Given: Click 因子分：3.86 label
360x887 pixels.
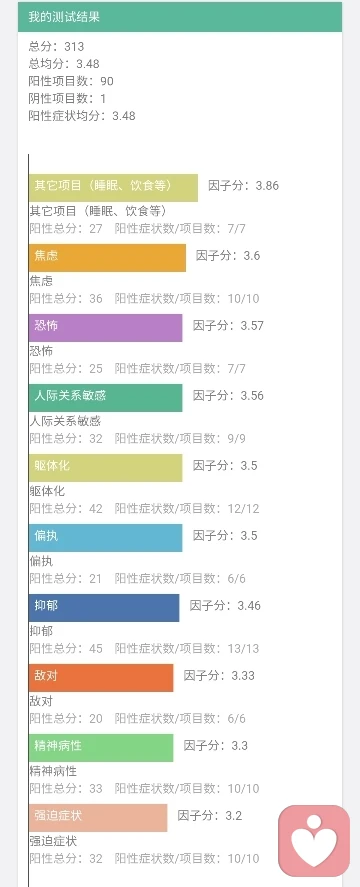Looking at the screenshot, I should [x=243, y=186].
